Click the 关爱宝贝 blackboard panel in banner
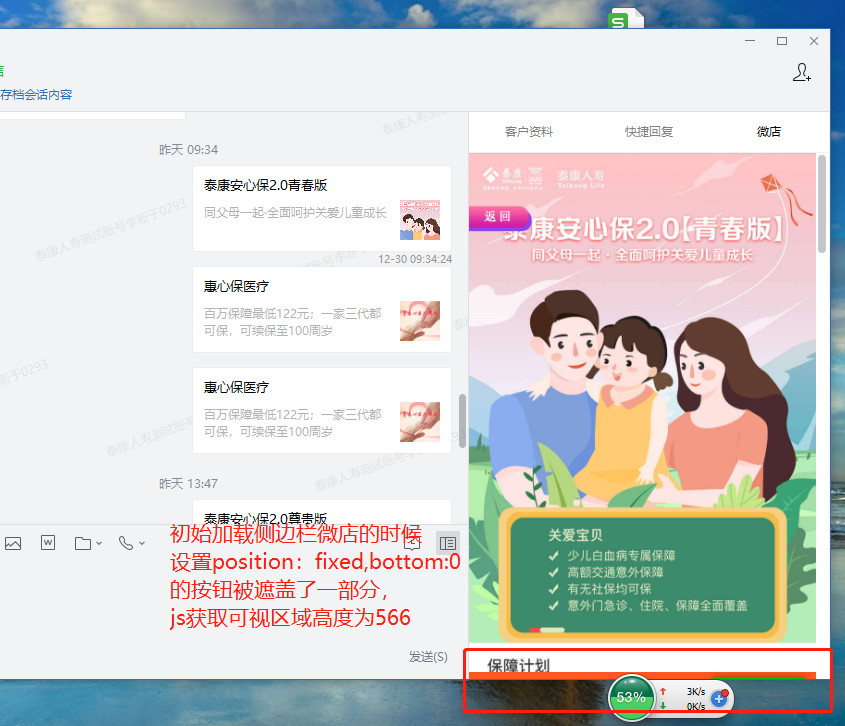This screenshot has height=726, width=845. coord(642,575)
